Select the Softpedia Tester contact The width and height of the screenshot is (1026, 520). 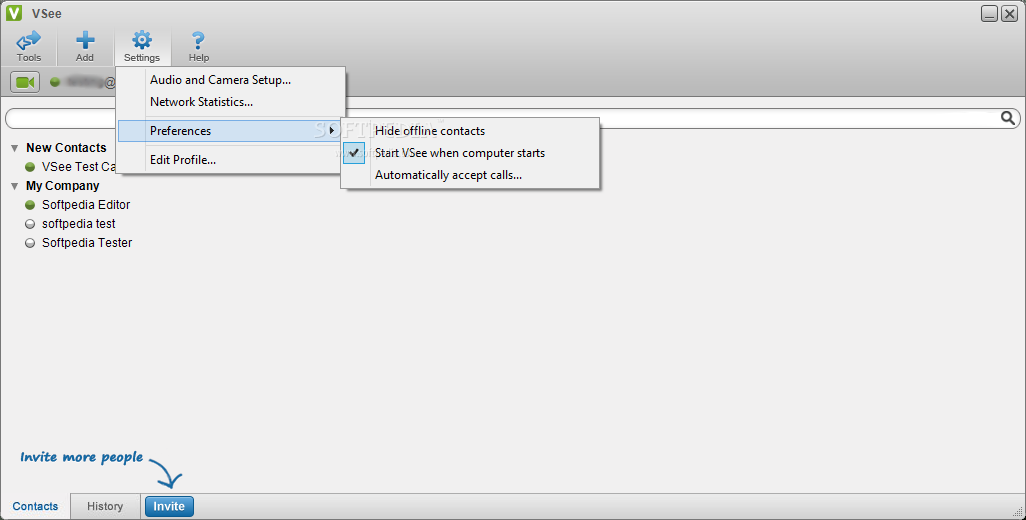pyautogui.click(x=87, y=243)
